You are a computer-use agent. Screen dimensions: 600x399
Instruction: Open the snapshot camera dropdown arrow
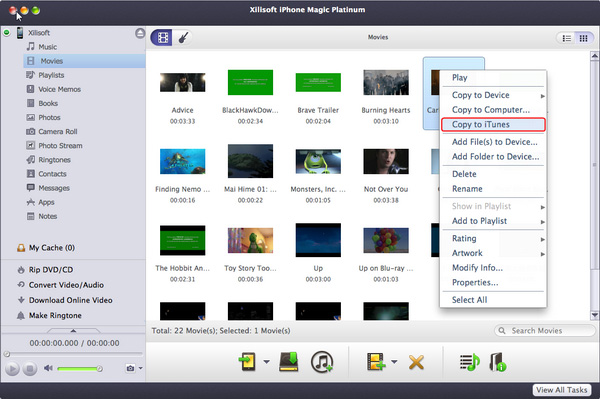tap(140, 368)
